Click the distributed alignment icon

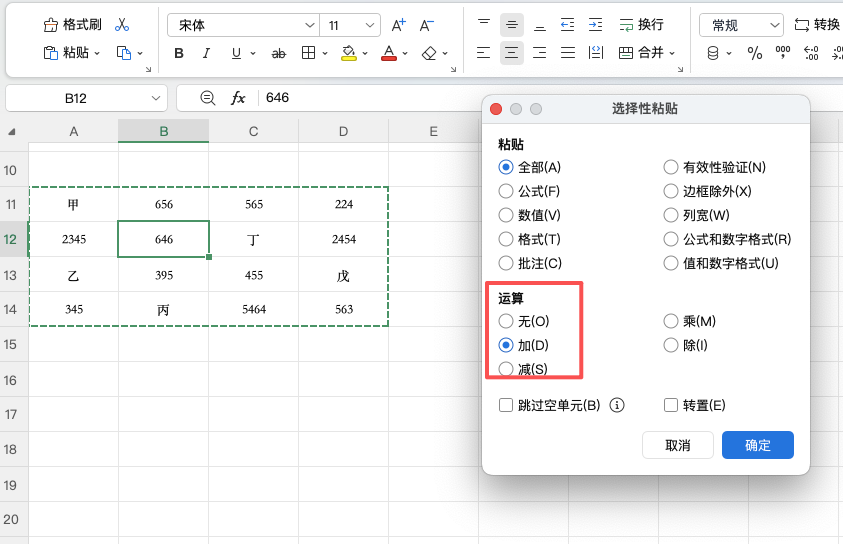click(x=596, y=53)
